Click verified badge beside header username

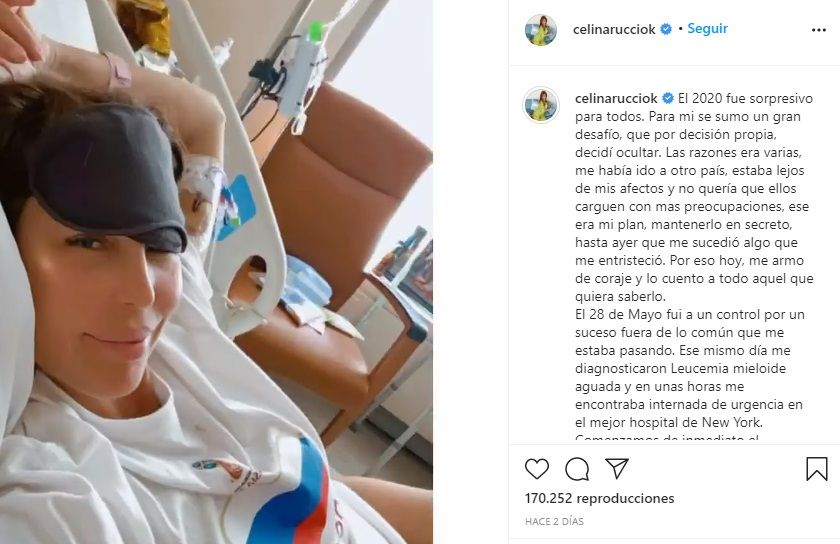click(666, 29)
